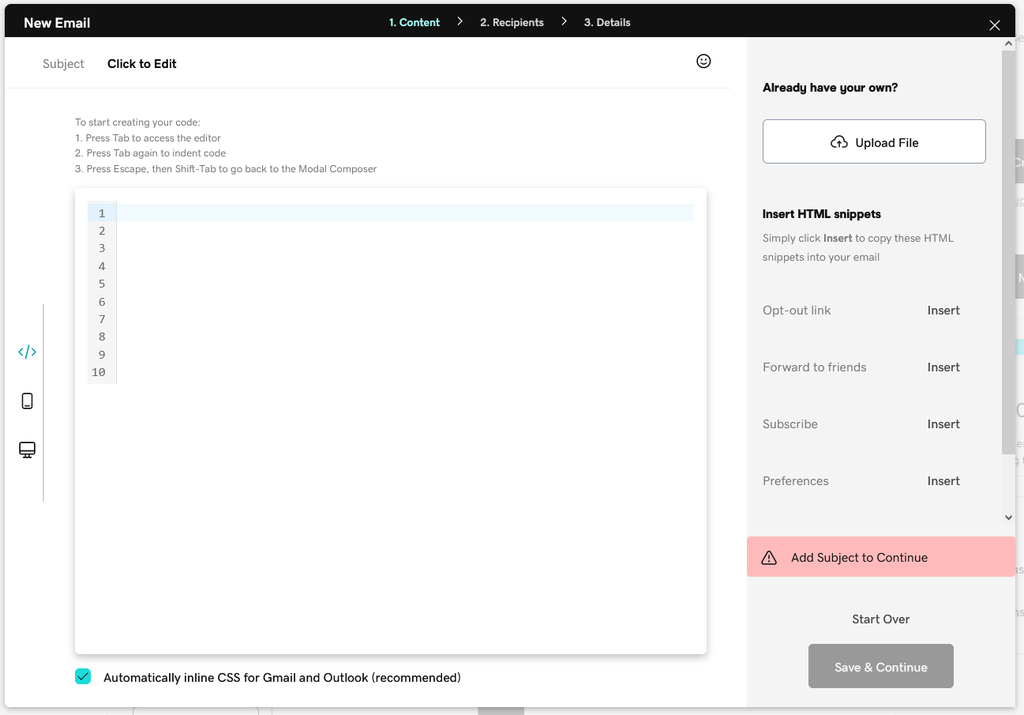Uncheck automatically inline CSS checkbox
The image size is (1024, 715).
click(83, 677)
